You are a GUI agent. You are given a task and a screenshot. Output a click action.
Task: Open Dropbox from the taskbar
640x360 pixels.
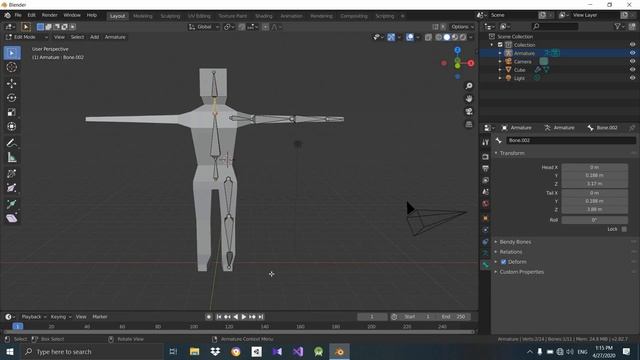click(x=215, y=351)
